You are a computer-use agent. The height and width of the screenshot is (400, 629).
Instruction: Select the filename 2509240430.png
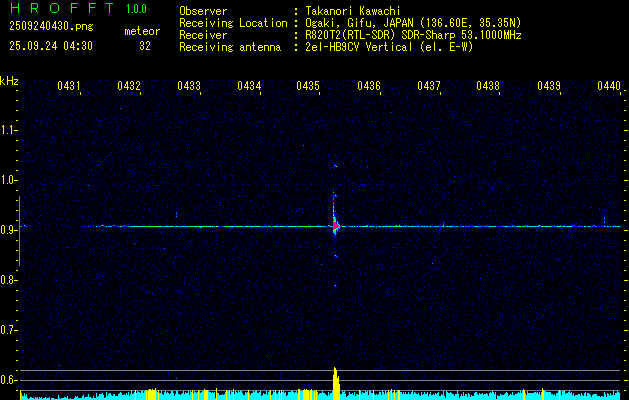click(x=51, y=27)
